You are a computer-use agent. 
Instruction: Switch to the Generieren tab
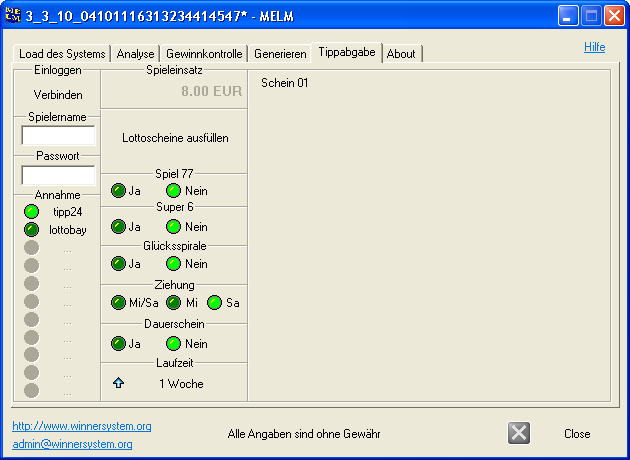(280, 54)
